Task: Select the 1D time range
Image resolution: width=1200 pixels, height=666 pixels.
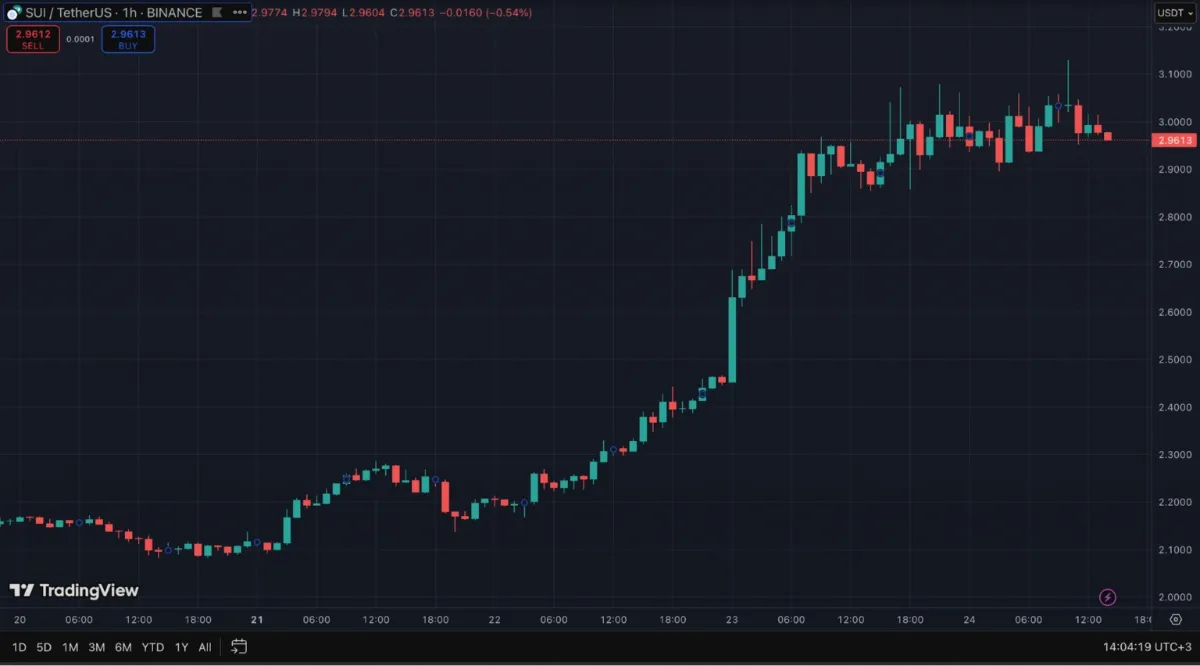Action: (x=19, y=647)
